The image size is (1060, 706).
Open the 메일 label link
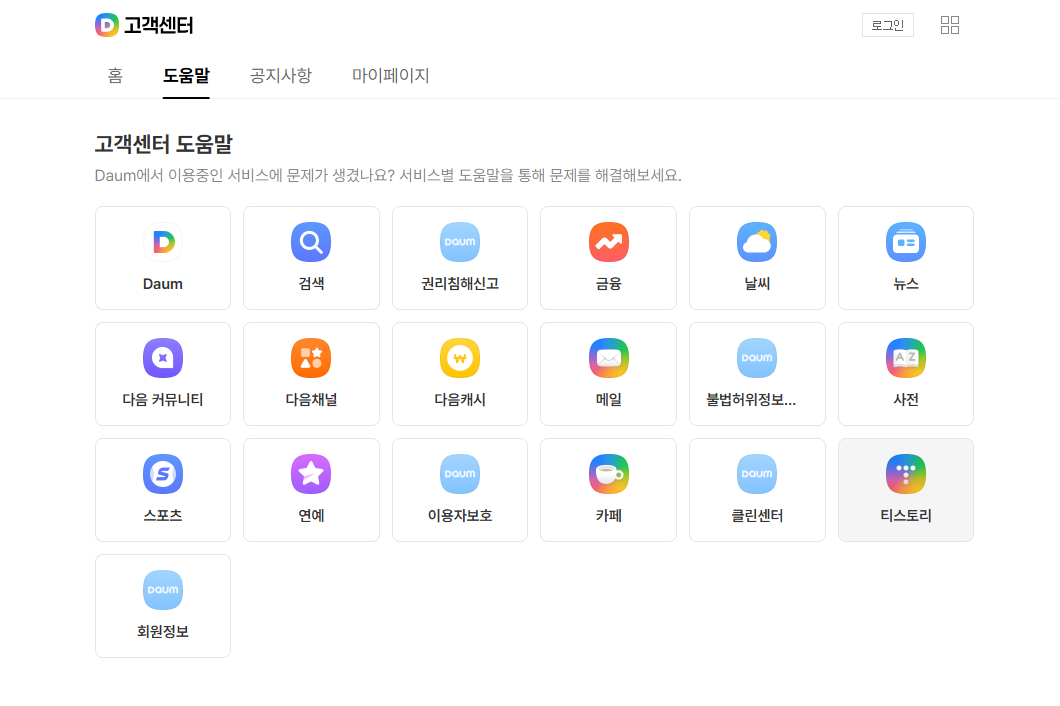tap(608, 400)
